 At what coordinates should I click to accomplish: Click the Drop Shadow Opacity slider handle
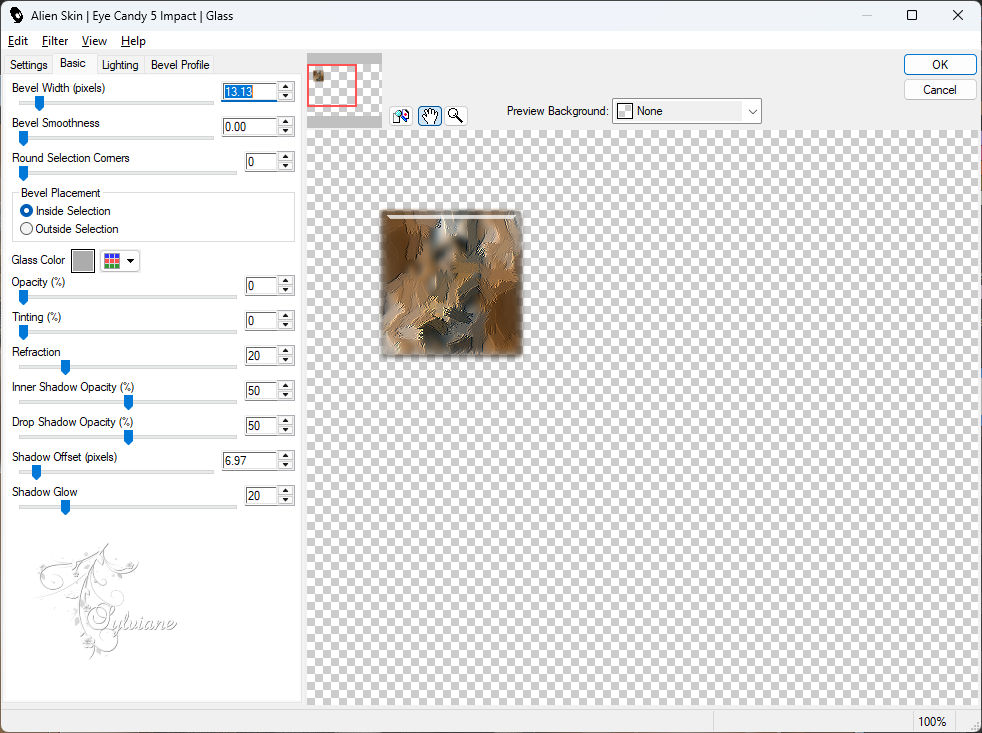click(128, 437)
